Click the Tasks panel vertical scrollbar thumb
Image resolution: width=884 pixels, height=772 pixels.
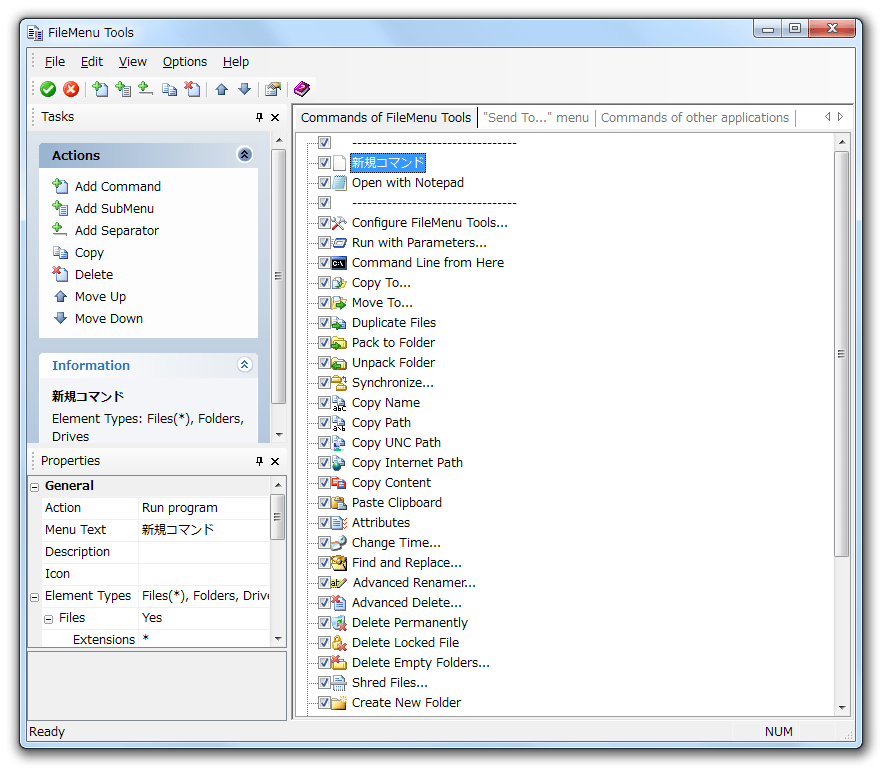point(279,276)
